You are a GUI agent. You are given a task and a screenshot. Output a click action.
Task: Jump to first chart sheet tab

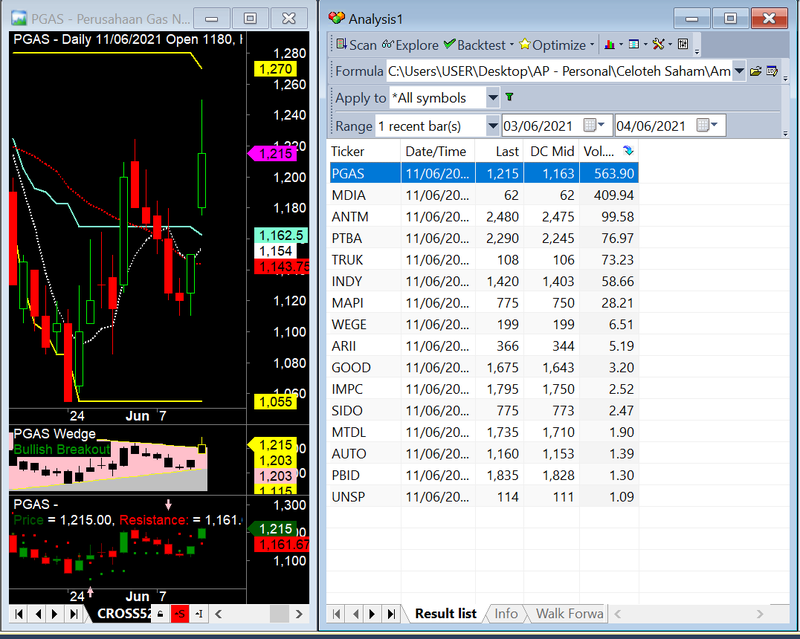click(19, 613)
